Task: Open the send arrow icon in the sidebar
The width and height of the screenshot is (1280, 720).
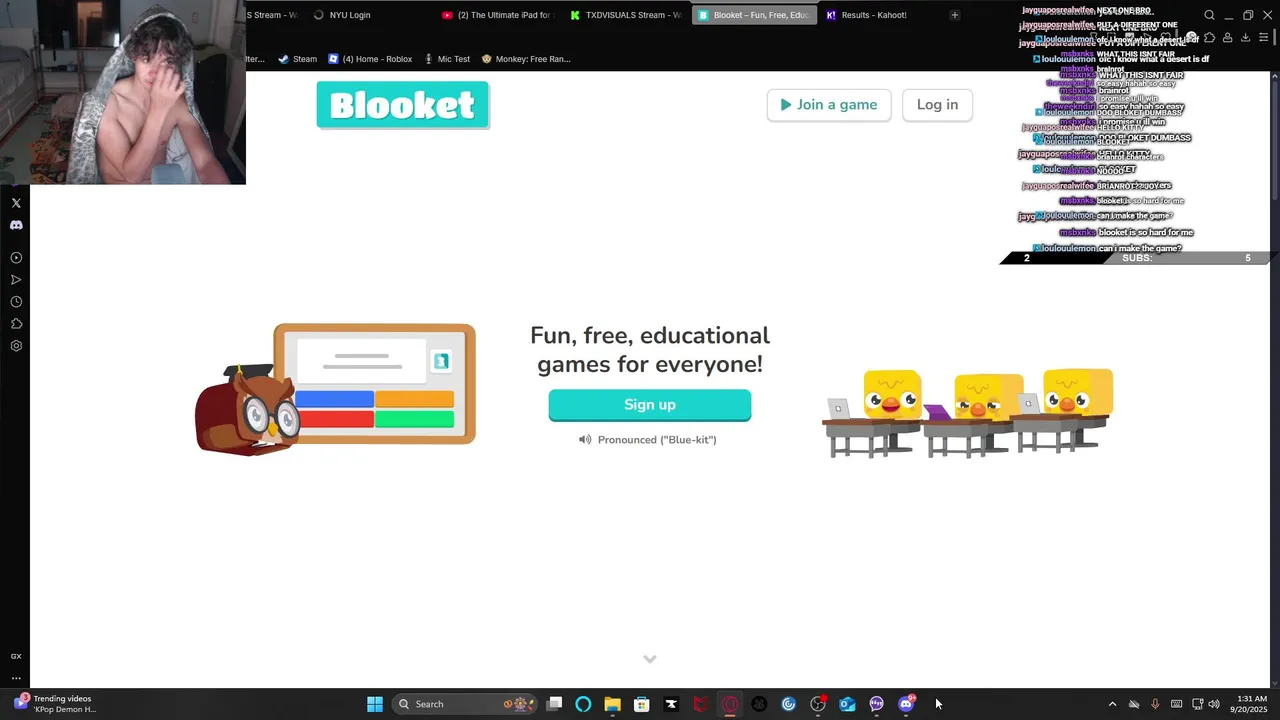Action: [x=16, y=280]
